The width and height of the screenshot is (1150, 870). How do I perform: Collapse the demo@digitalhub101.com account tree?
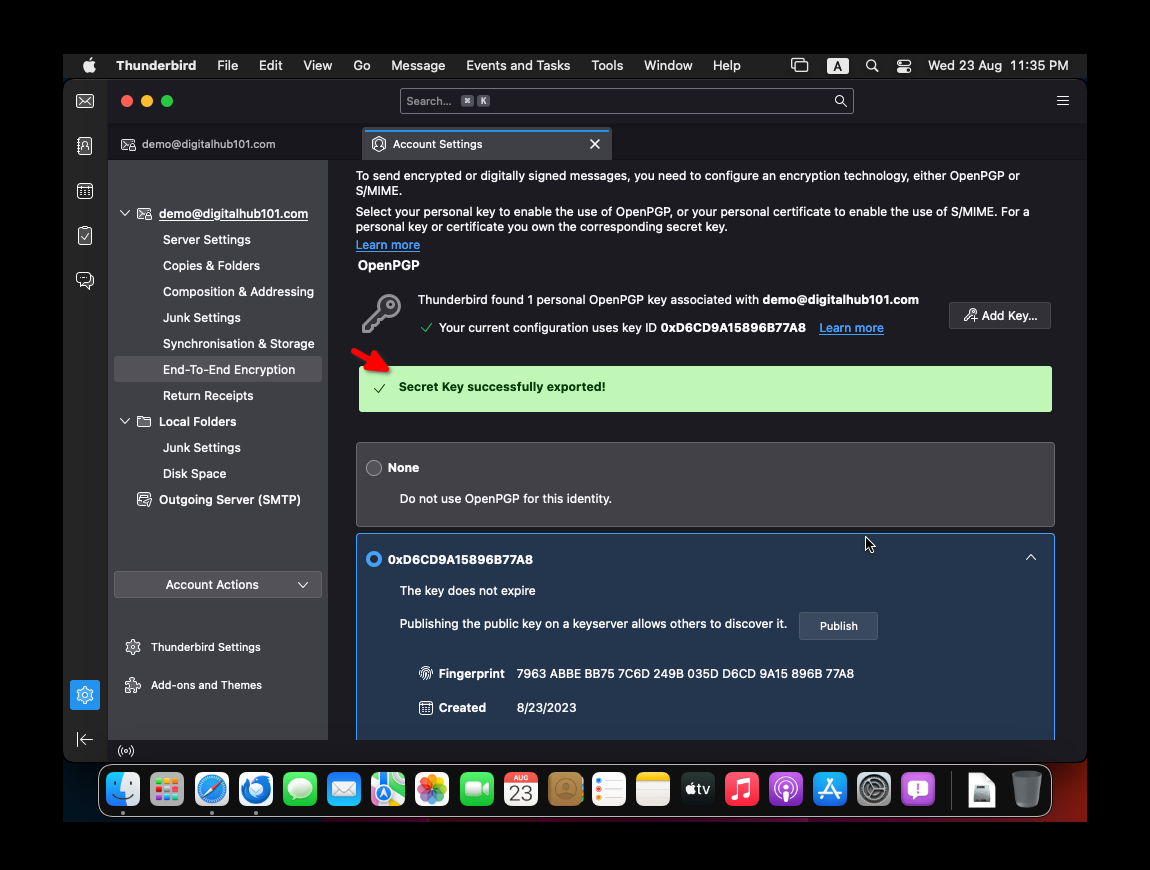click(x=125, y=213)
